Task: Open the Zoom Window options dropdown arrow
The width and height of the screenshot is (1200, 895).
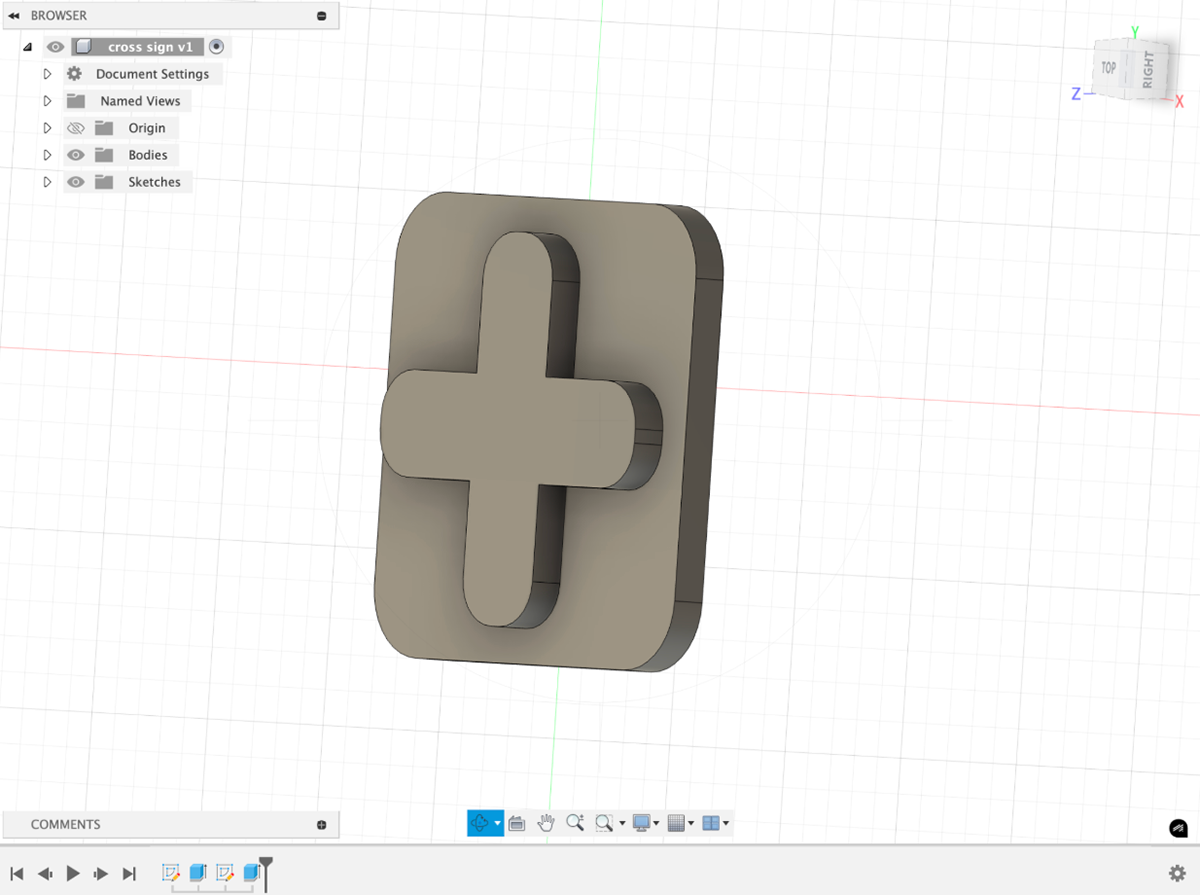Action: coord(622,824)
